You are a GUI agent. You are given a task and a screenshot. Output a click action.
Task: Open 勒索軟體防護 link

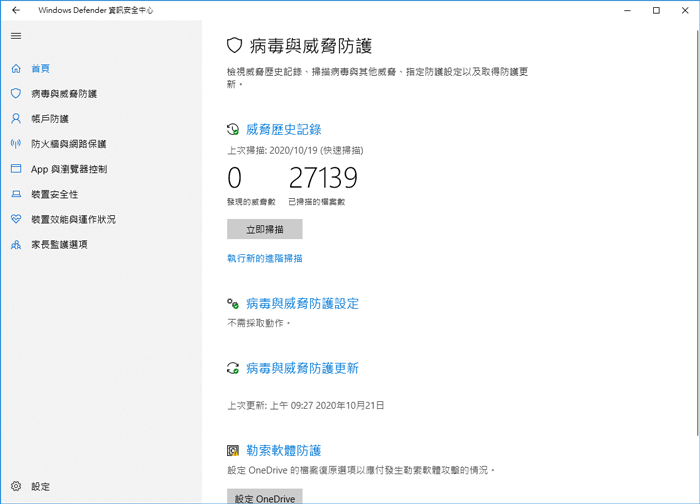(284, 450)
